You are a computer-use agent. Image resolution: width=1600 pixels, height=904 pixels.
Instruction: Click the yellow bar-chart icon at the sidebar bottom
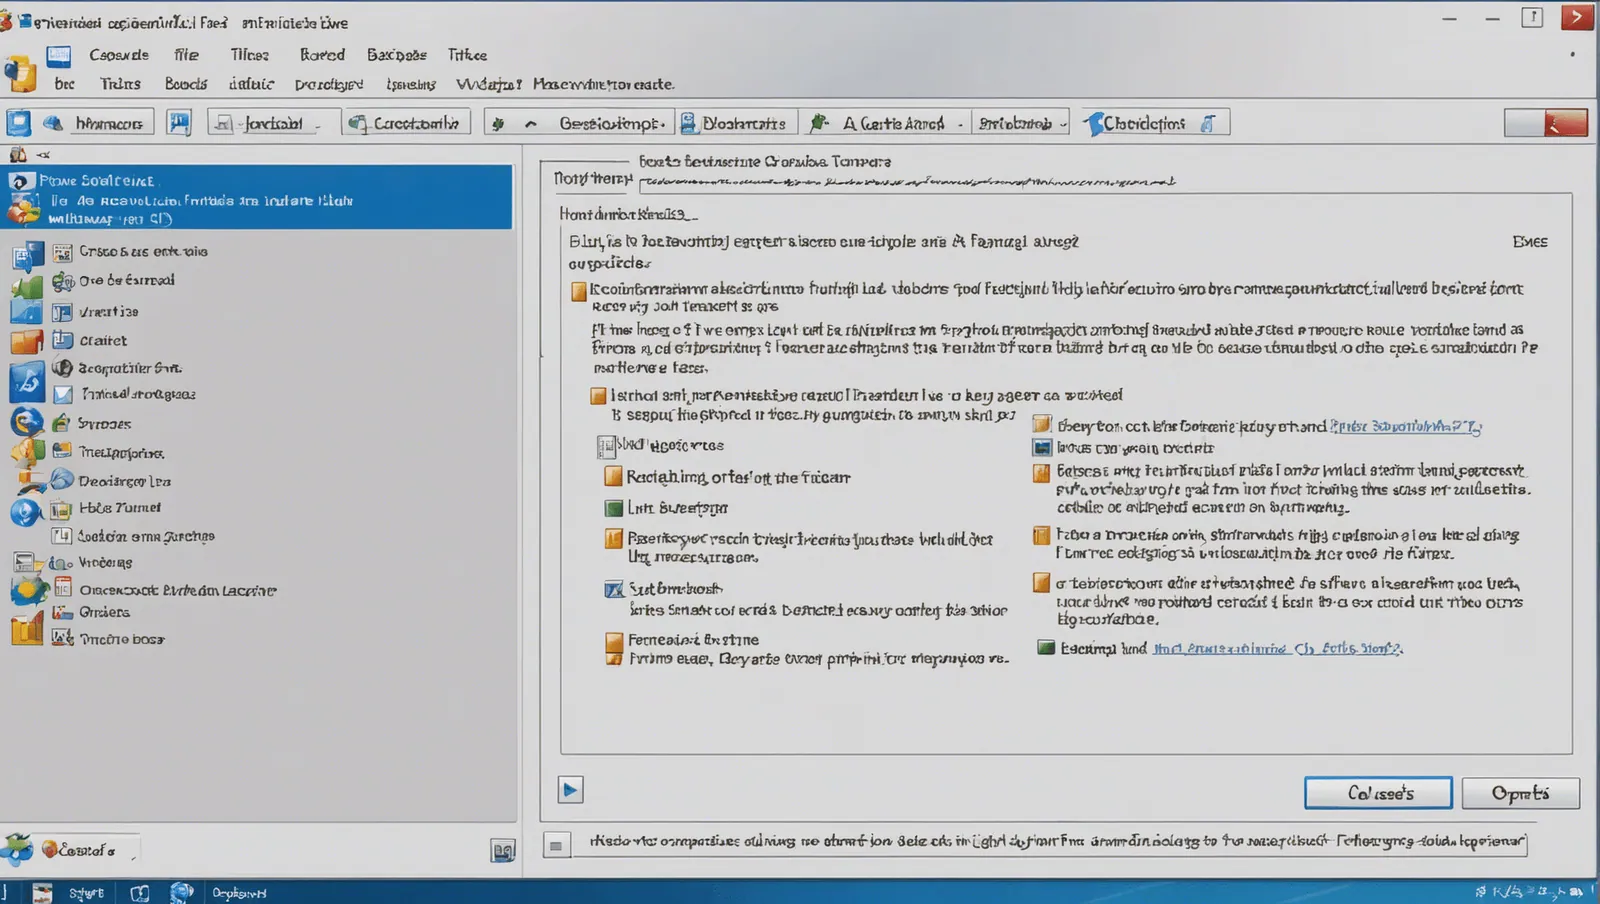pyautogui.click(x=26, y=629)
